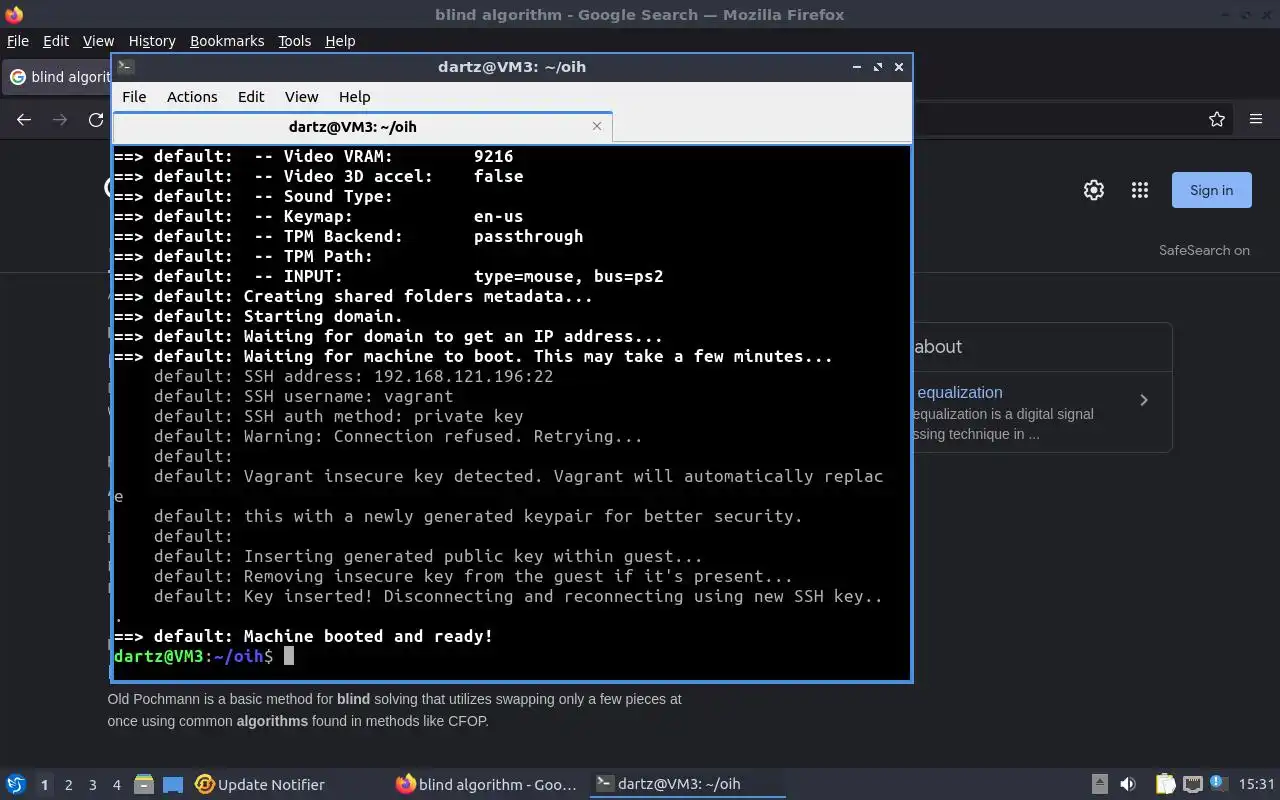Click the 'SSH username: vagrant' line
1280x800 pixels.
(x=348, y=396)
